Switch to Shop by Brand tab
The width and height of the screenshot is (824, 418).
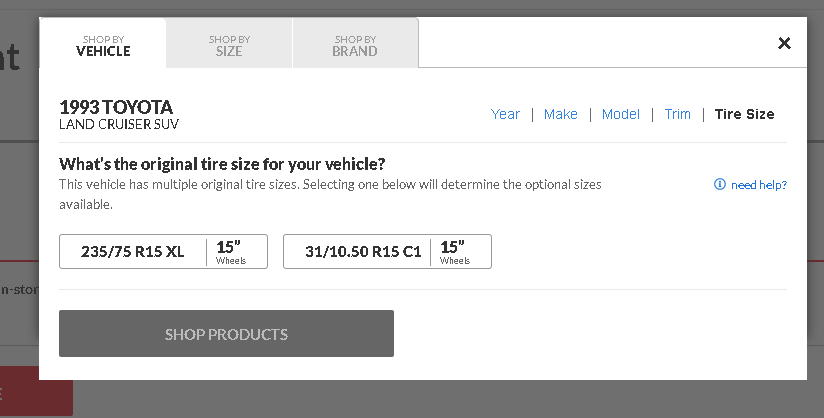(355, 43)
